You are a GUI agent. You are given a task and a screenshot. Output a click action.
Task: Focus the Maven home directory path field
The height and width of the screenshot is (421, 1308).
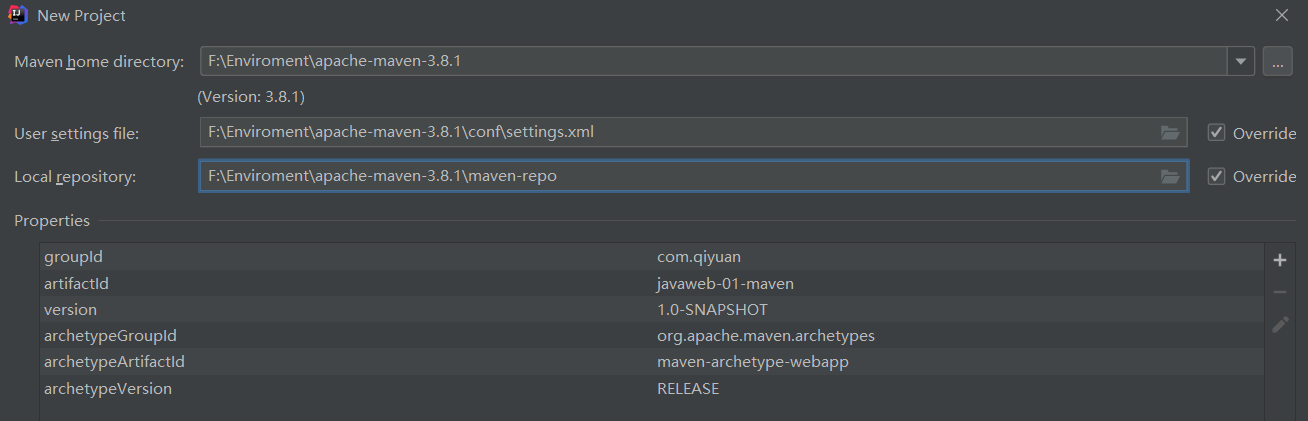713,61
